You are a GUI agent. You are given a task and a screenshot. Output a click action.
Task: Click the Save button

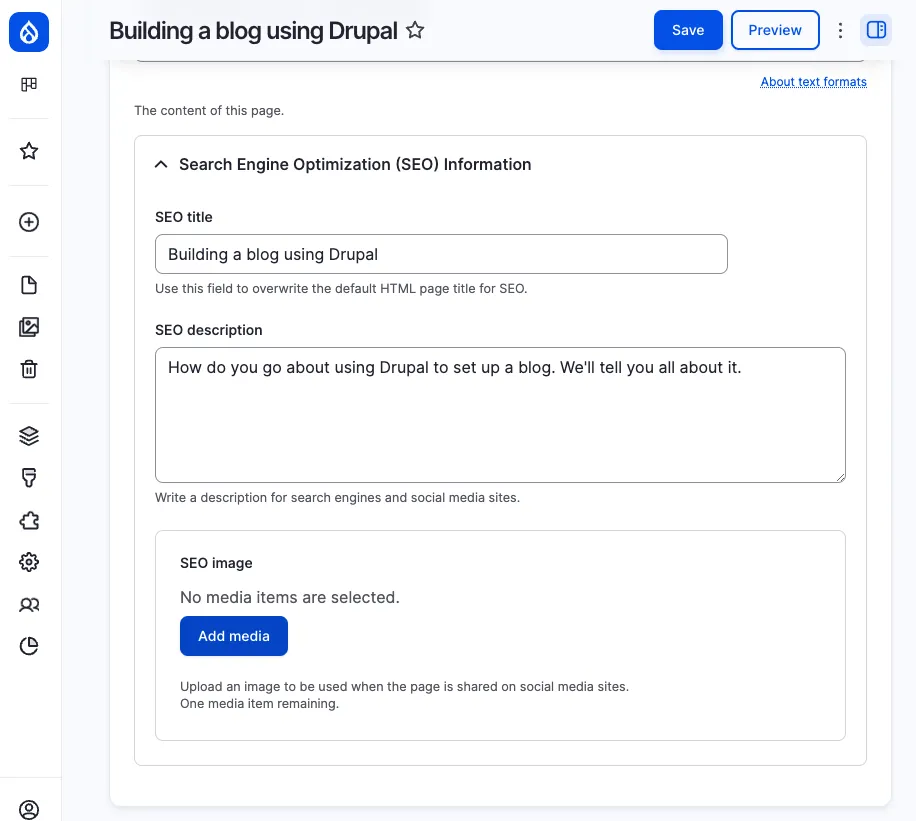pyautogui.click(x=688, y=30)
